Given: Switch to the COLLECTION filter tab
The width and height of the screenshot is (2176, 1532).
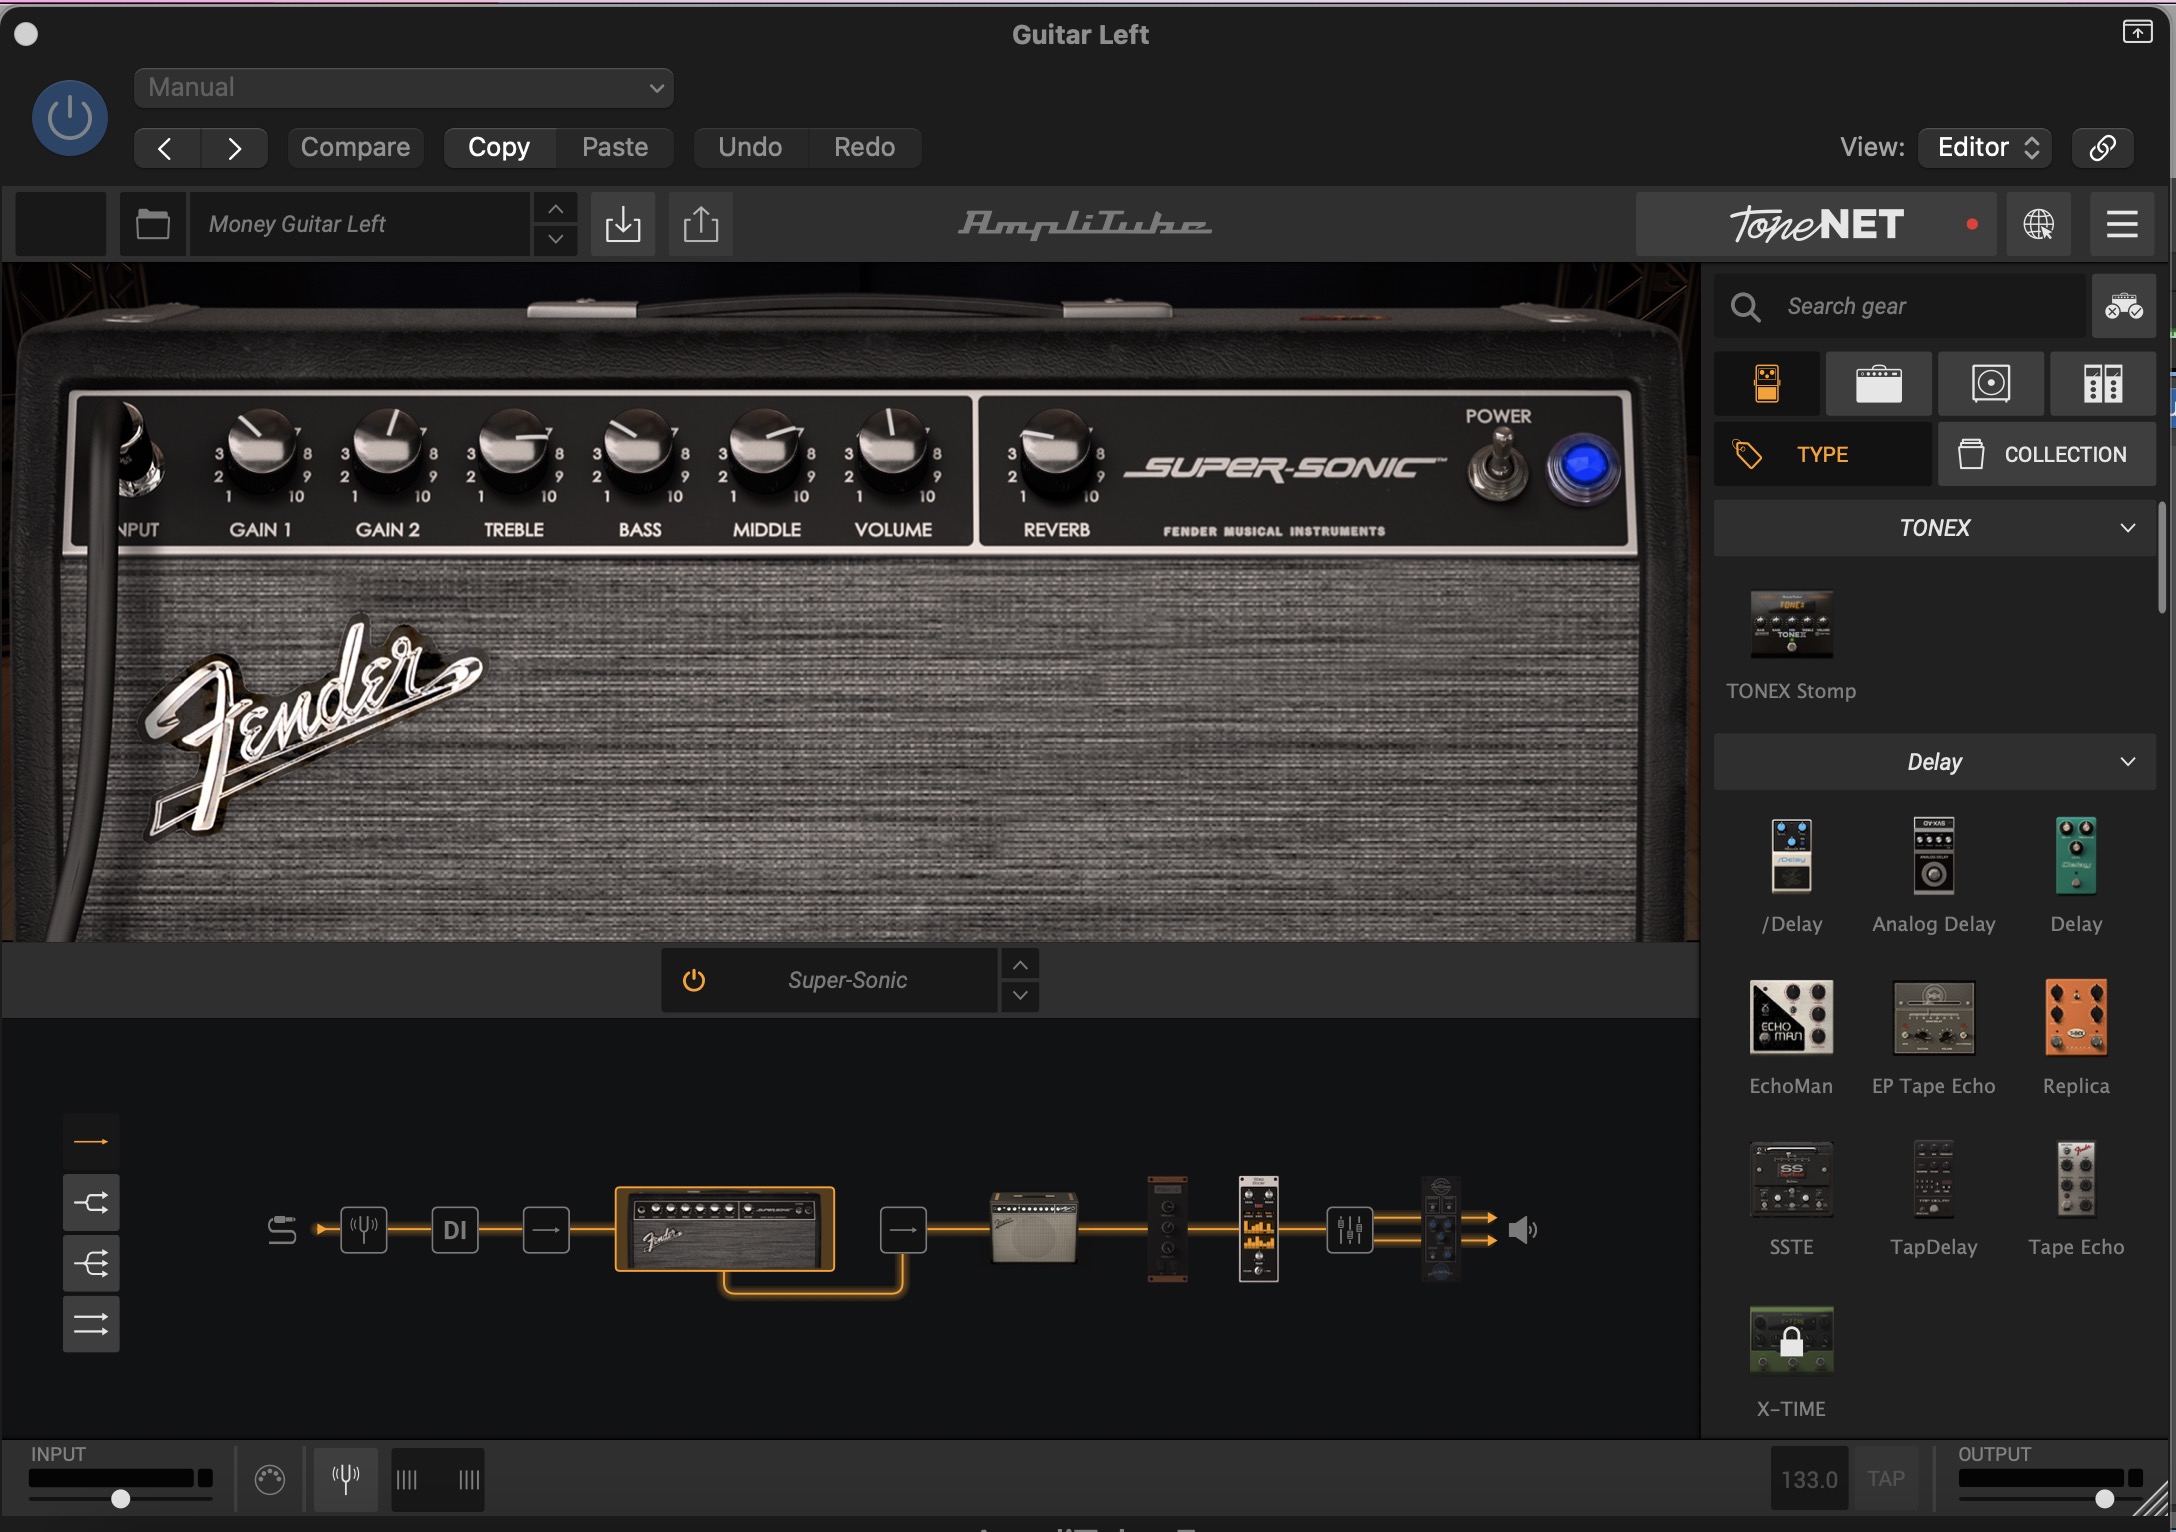Looking at the screenshot, I should [2047, 454].
